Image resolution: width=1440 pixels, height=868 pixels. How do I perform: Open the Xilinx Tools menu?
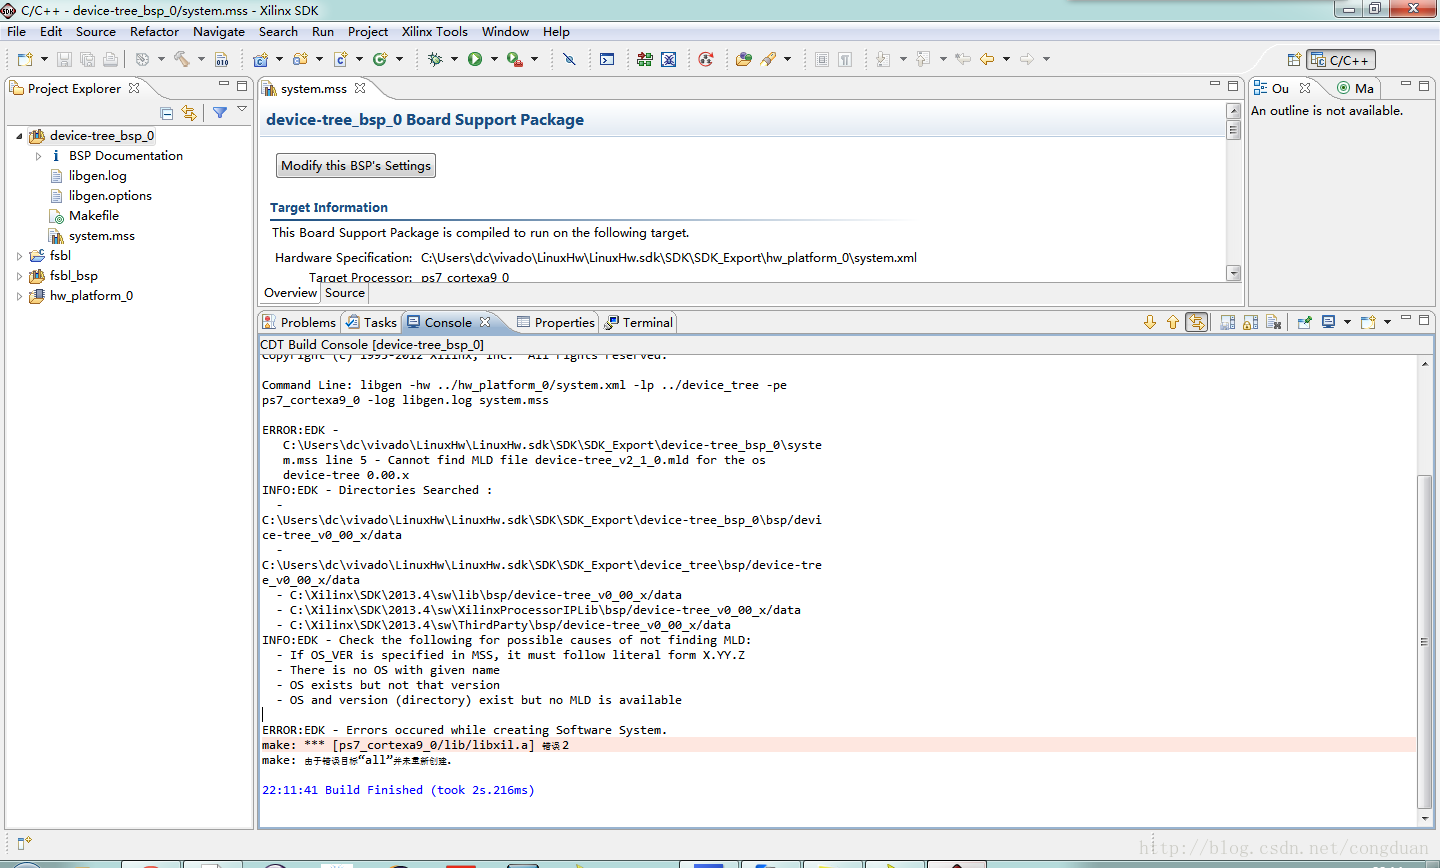pyautogui.click(x=435, y=32)
